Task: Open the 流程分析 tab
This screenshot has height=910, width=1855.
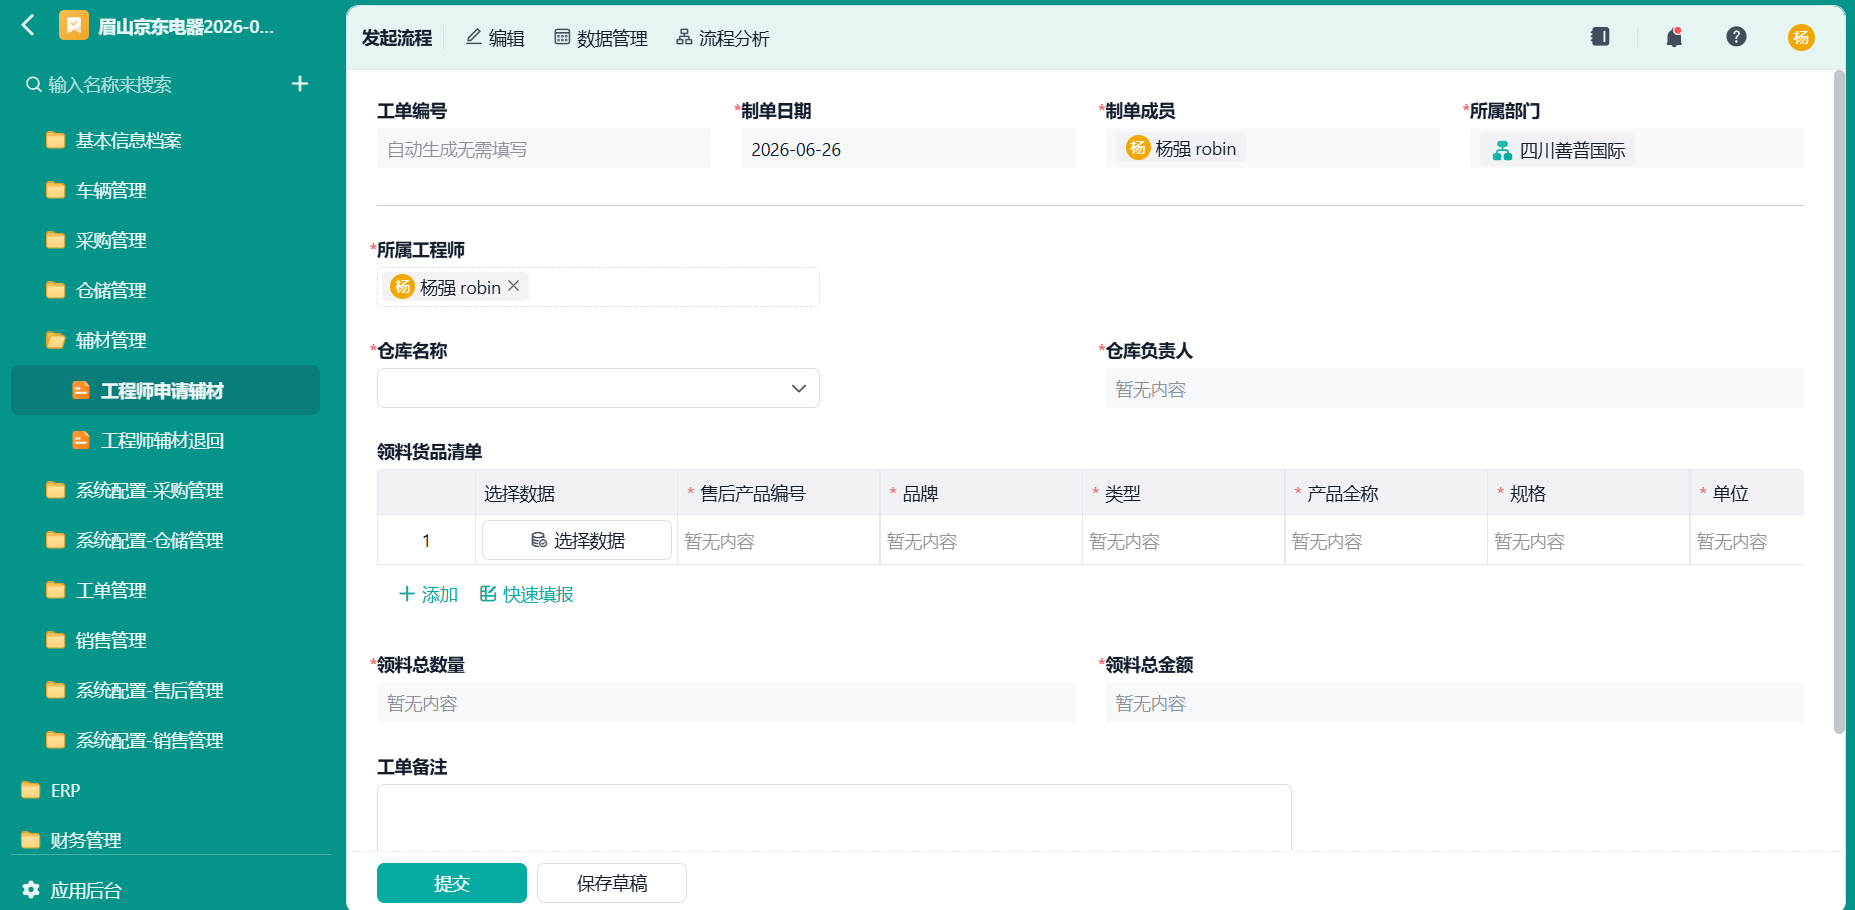Action: pos(722,38)
